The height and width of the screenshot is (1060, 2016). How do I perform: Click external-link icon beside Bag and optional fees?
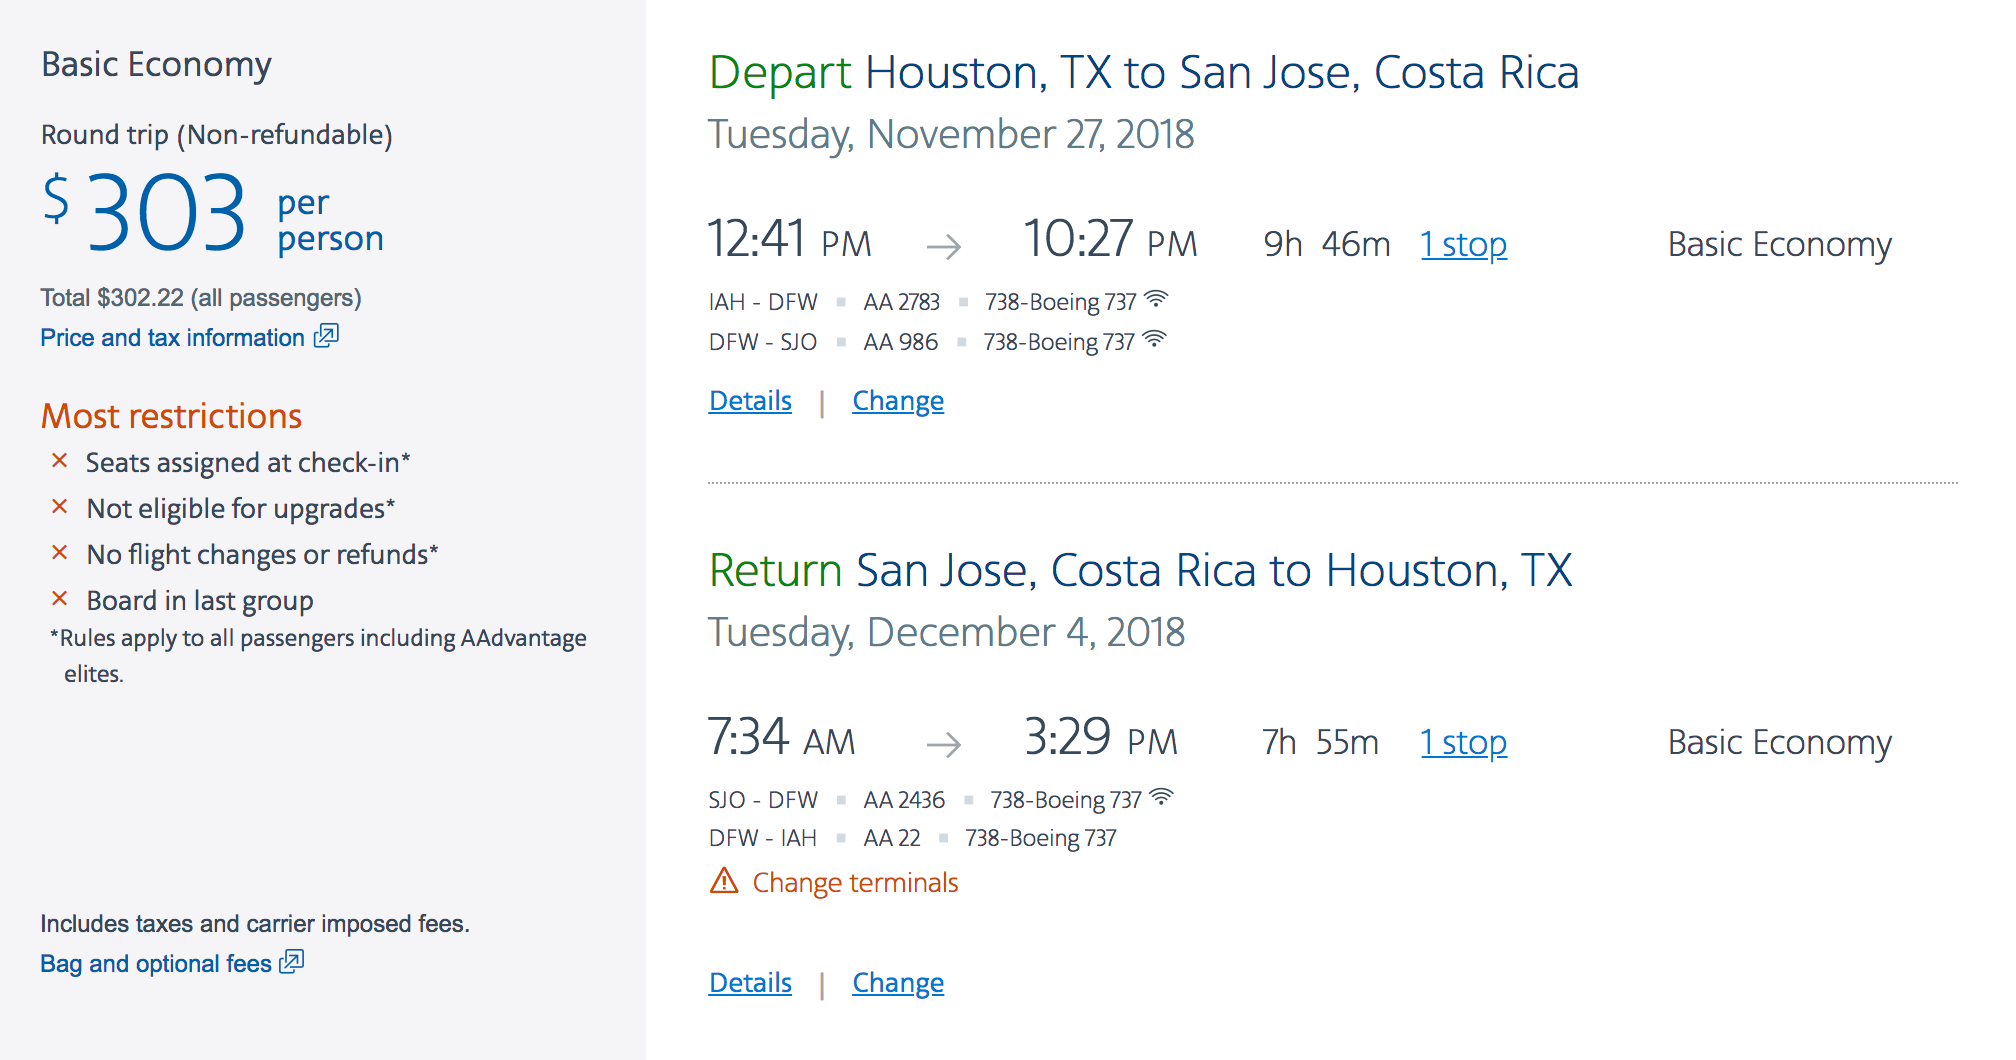pos(292,962)
